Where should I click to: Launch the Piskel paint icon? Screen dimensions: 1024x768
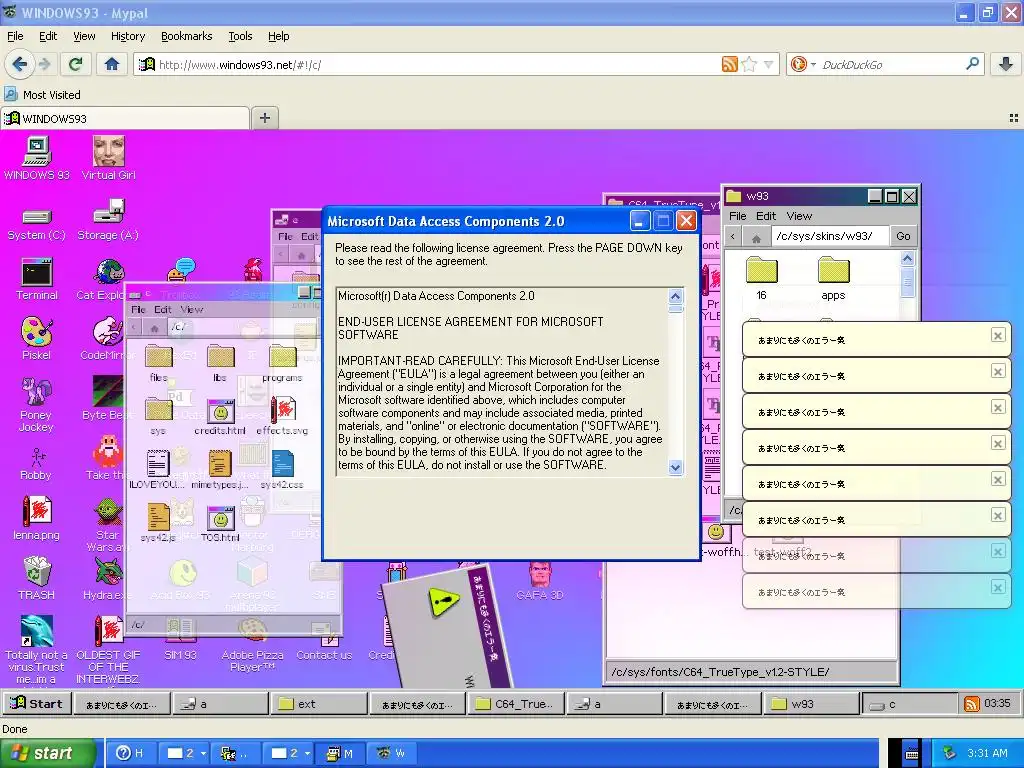[x=37, y=338]
